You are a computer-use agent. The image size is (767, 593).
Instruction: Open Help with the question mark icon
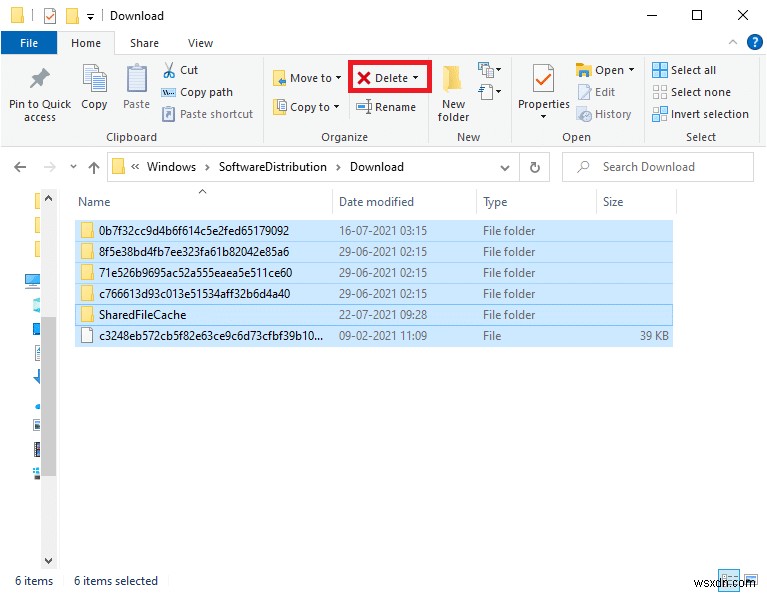pyautogui.click(x=754, y=42)
